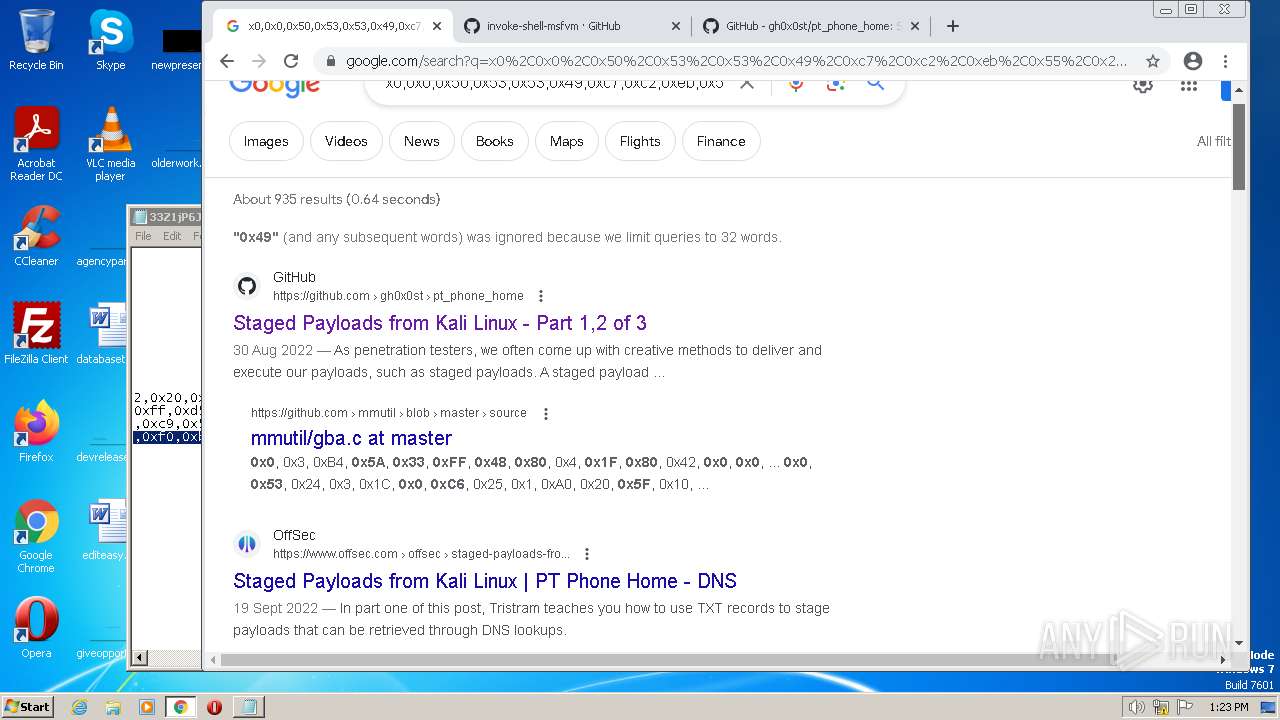Close the invoke-shell-msfvm GitHub tab
Image resolution: width=1280 pixels, height=720 pixels.
[676, 26]
